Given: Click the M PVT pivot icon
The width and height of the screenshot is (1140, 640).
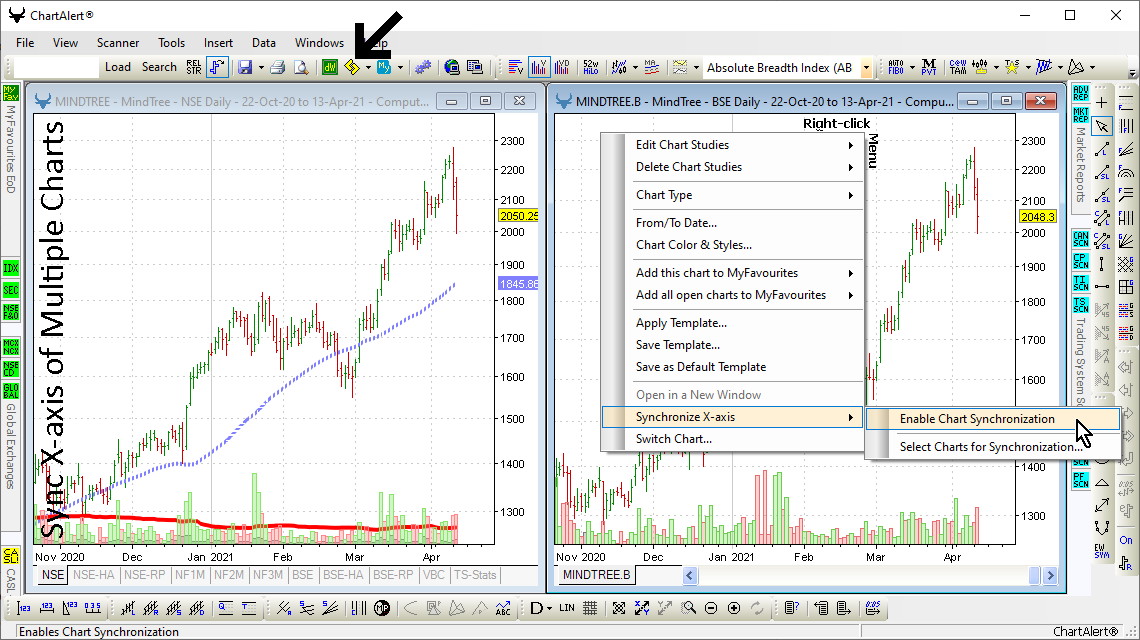Looking at the screenshot, I should 928,67.
